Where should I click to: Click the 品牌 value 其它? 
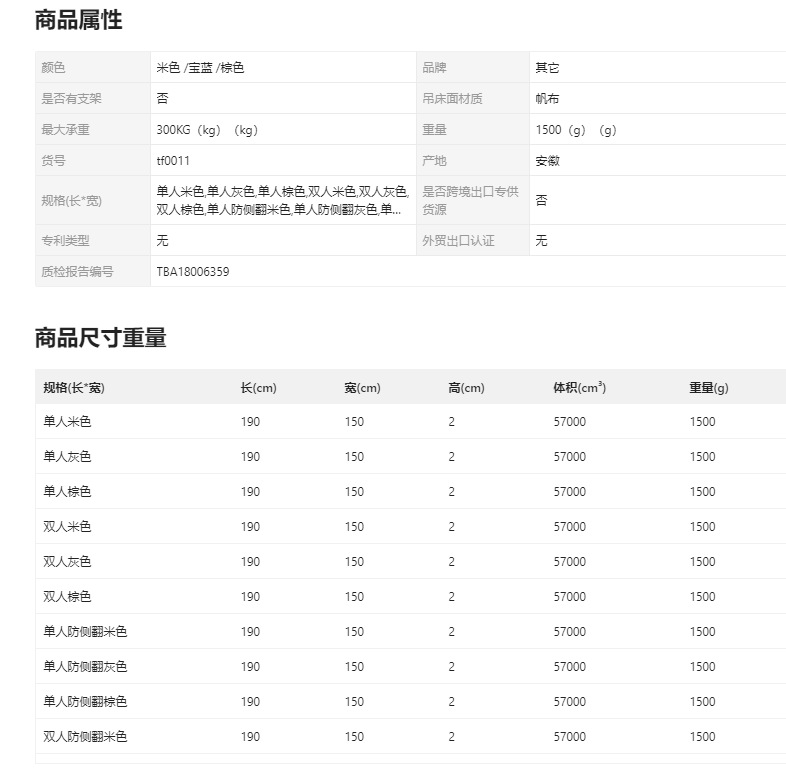tap(547, 68)
